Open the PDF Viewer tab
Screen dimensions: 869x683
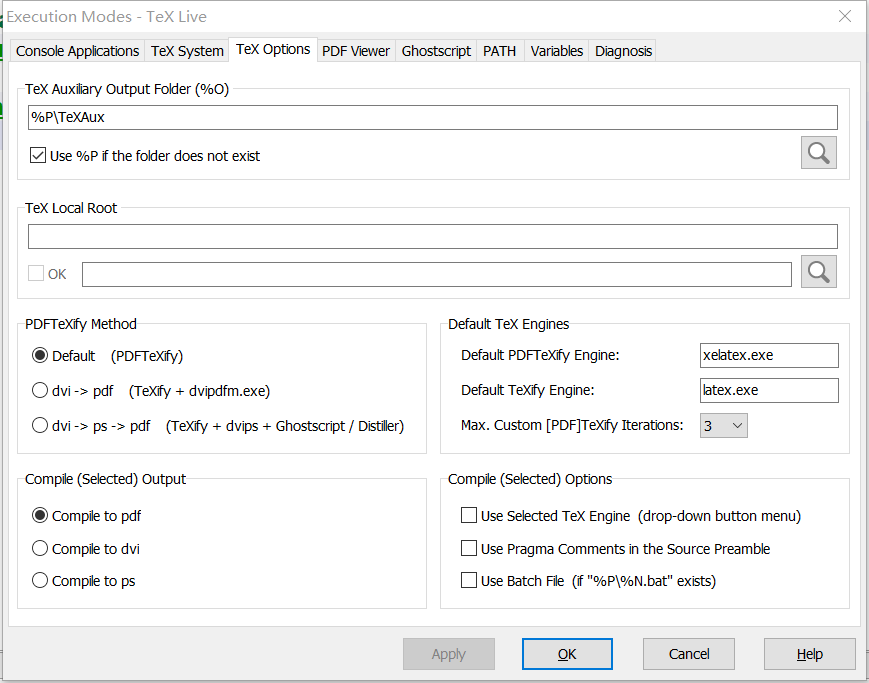(x=356, y=51)
